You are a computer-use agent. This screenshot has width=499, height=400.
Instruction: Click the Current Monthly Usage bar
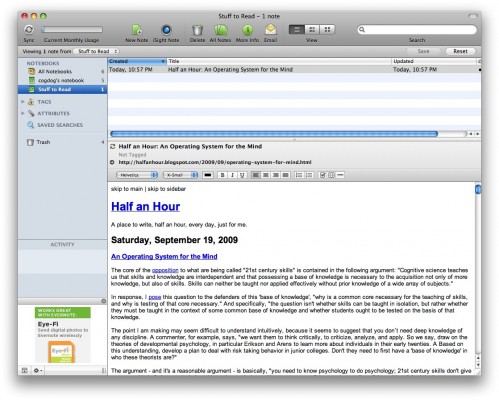click(x=72, y=30)
